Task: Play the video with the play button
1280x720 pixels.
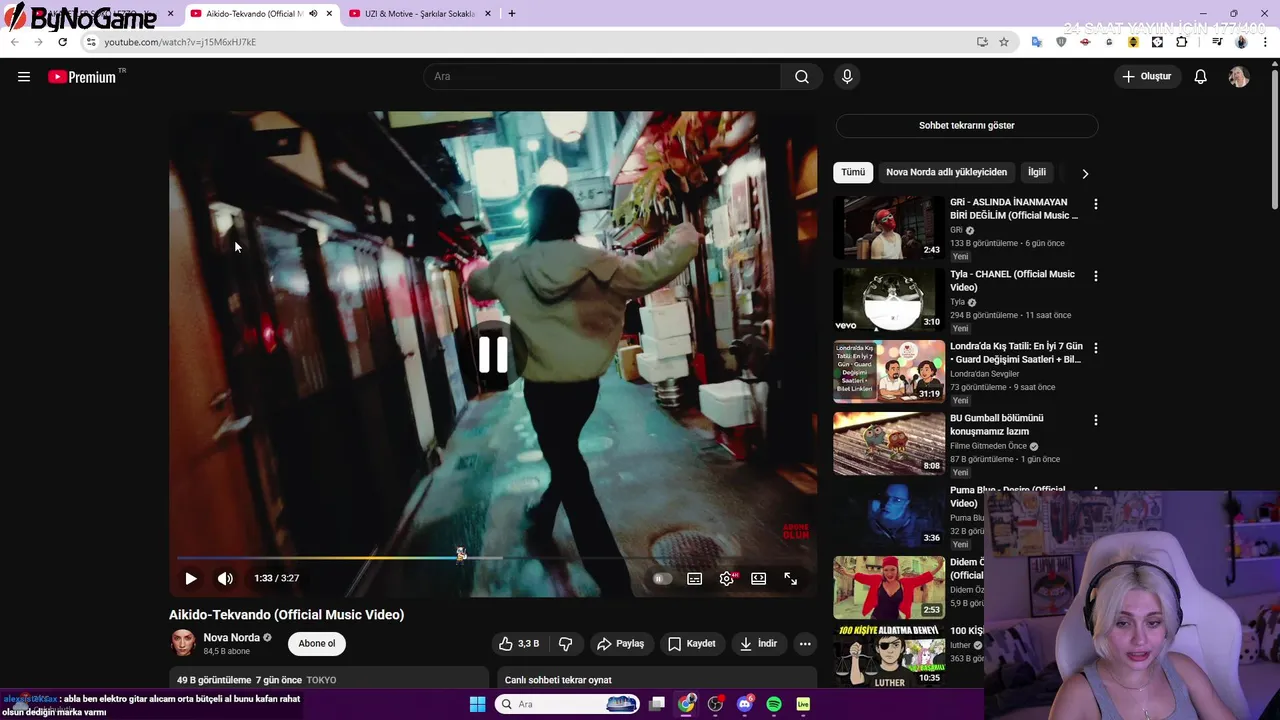Action: point(191,578)
